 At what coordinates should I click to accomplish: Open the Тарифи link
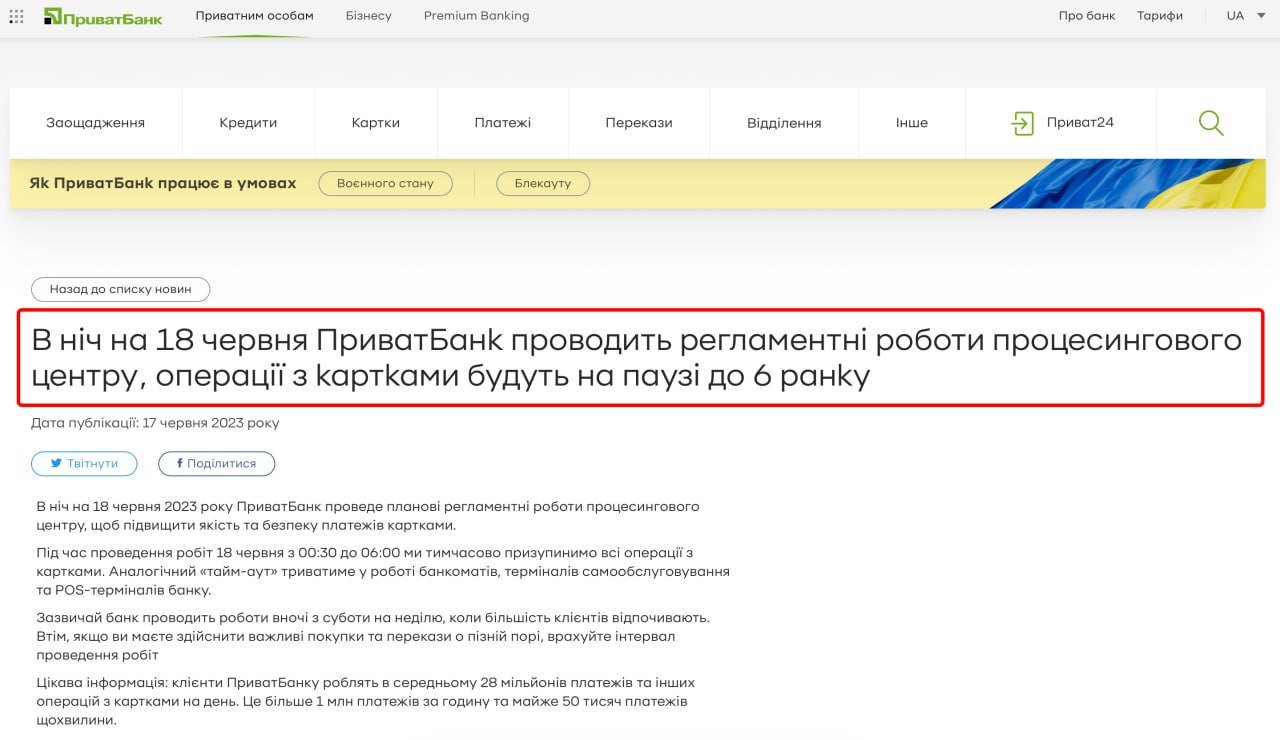[x=1159, y=16]
